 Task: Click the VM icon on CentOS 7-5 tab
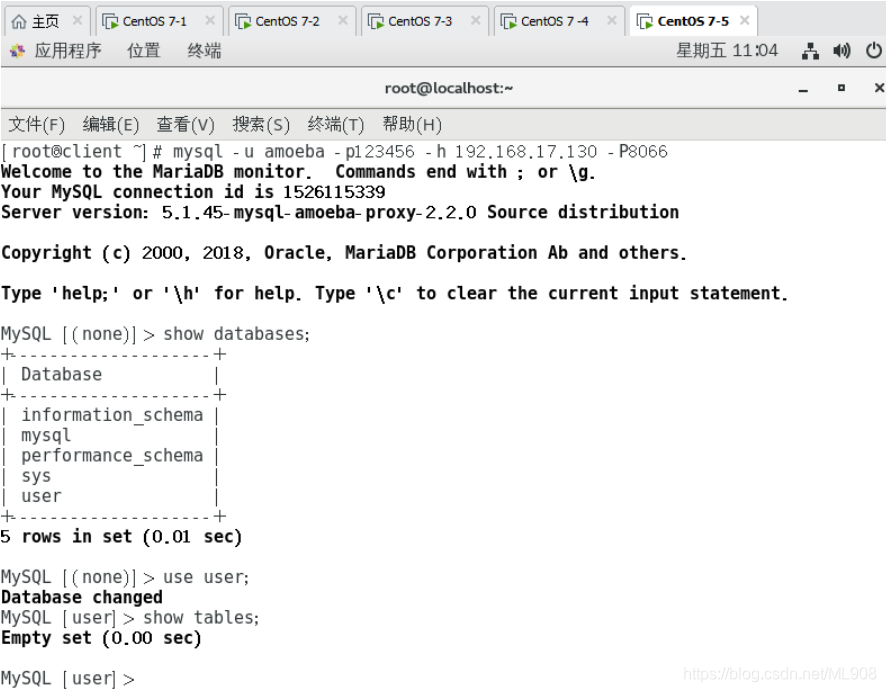point(645,21)
